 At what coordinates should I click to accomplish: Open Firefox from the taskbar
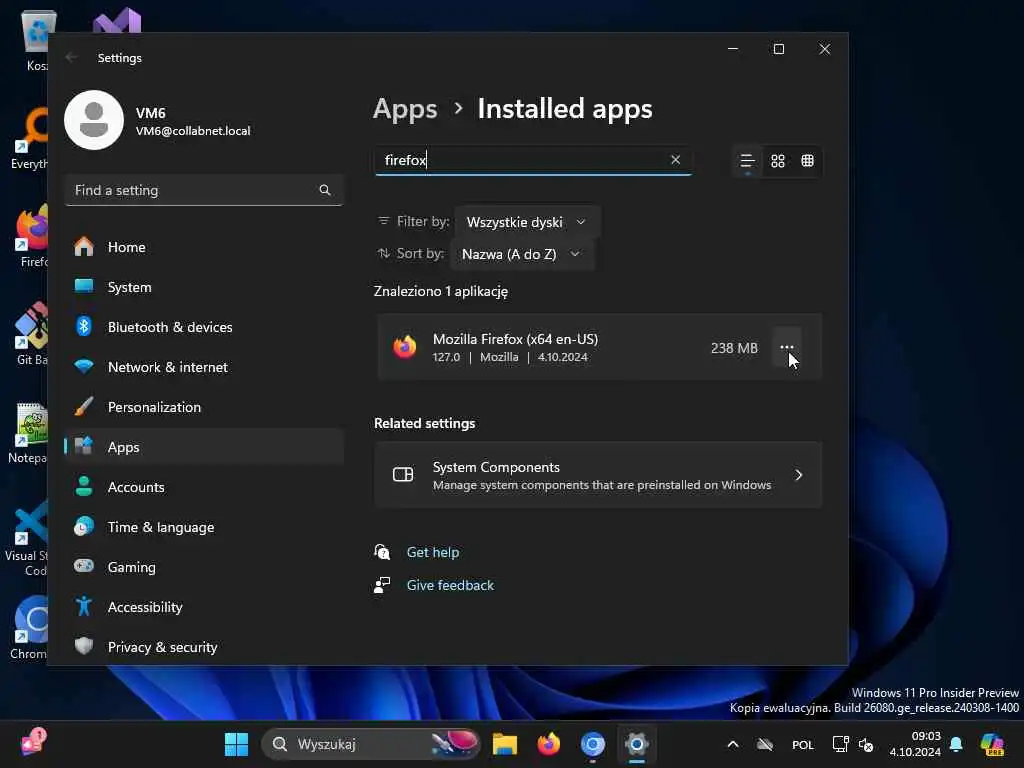click(549, 744)
